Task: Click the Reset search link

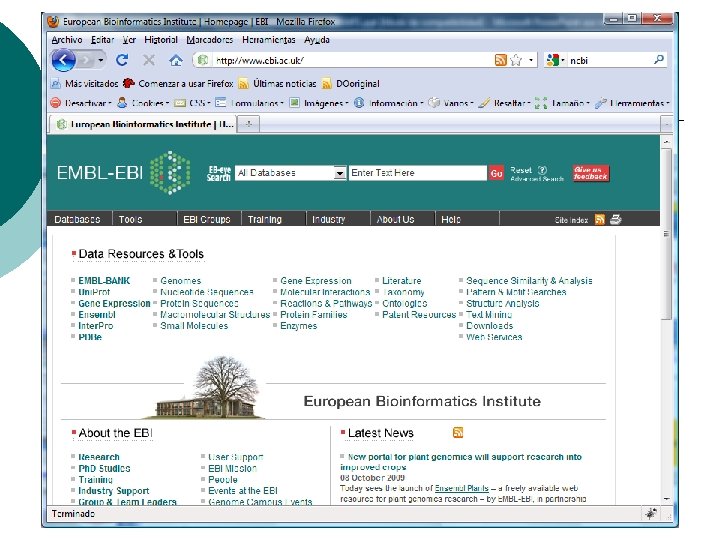Action: click(521, 170)
